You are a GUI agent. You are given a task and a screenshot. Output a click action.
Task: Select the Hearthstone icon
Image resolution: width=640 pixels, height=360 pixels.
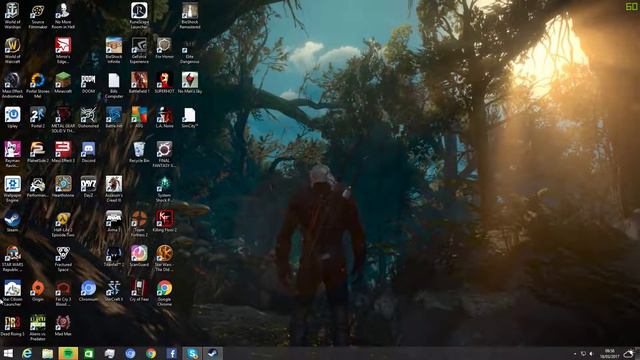point(63,187)
